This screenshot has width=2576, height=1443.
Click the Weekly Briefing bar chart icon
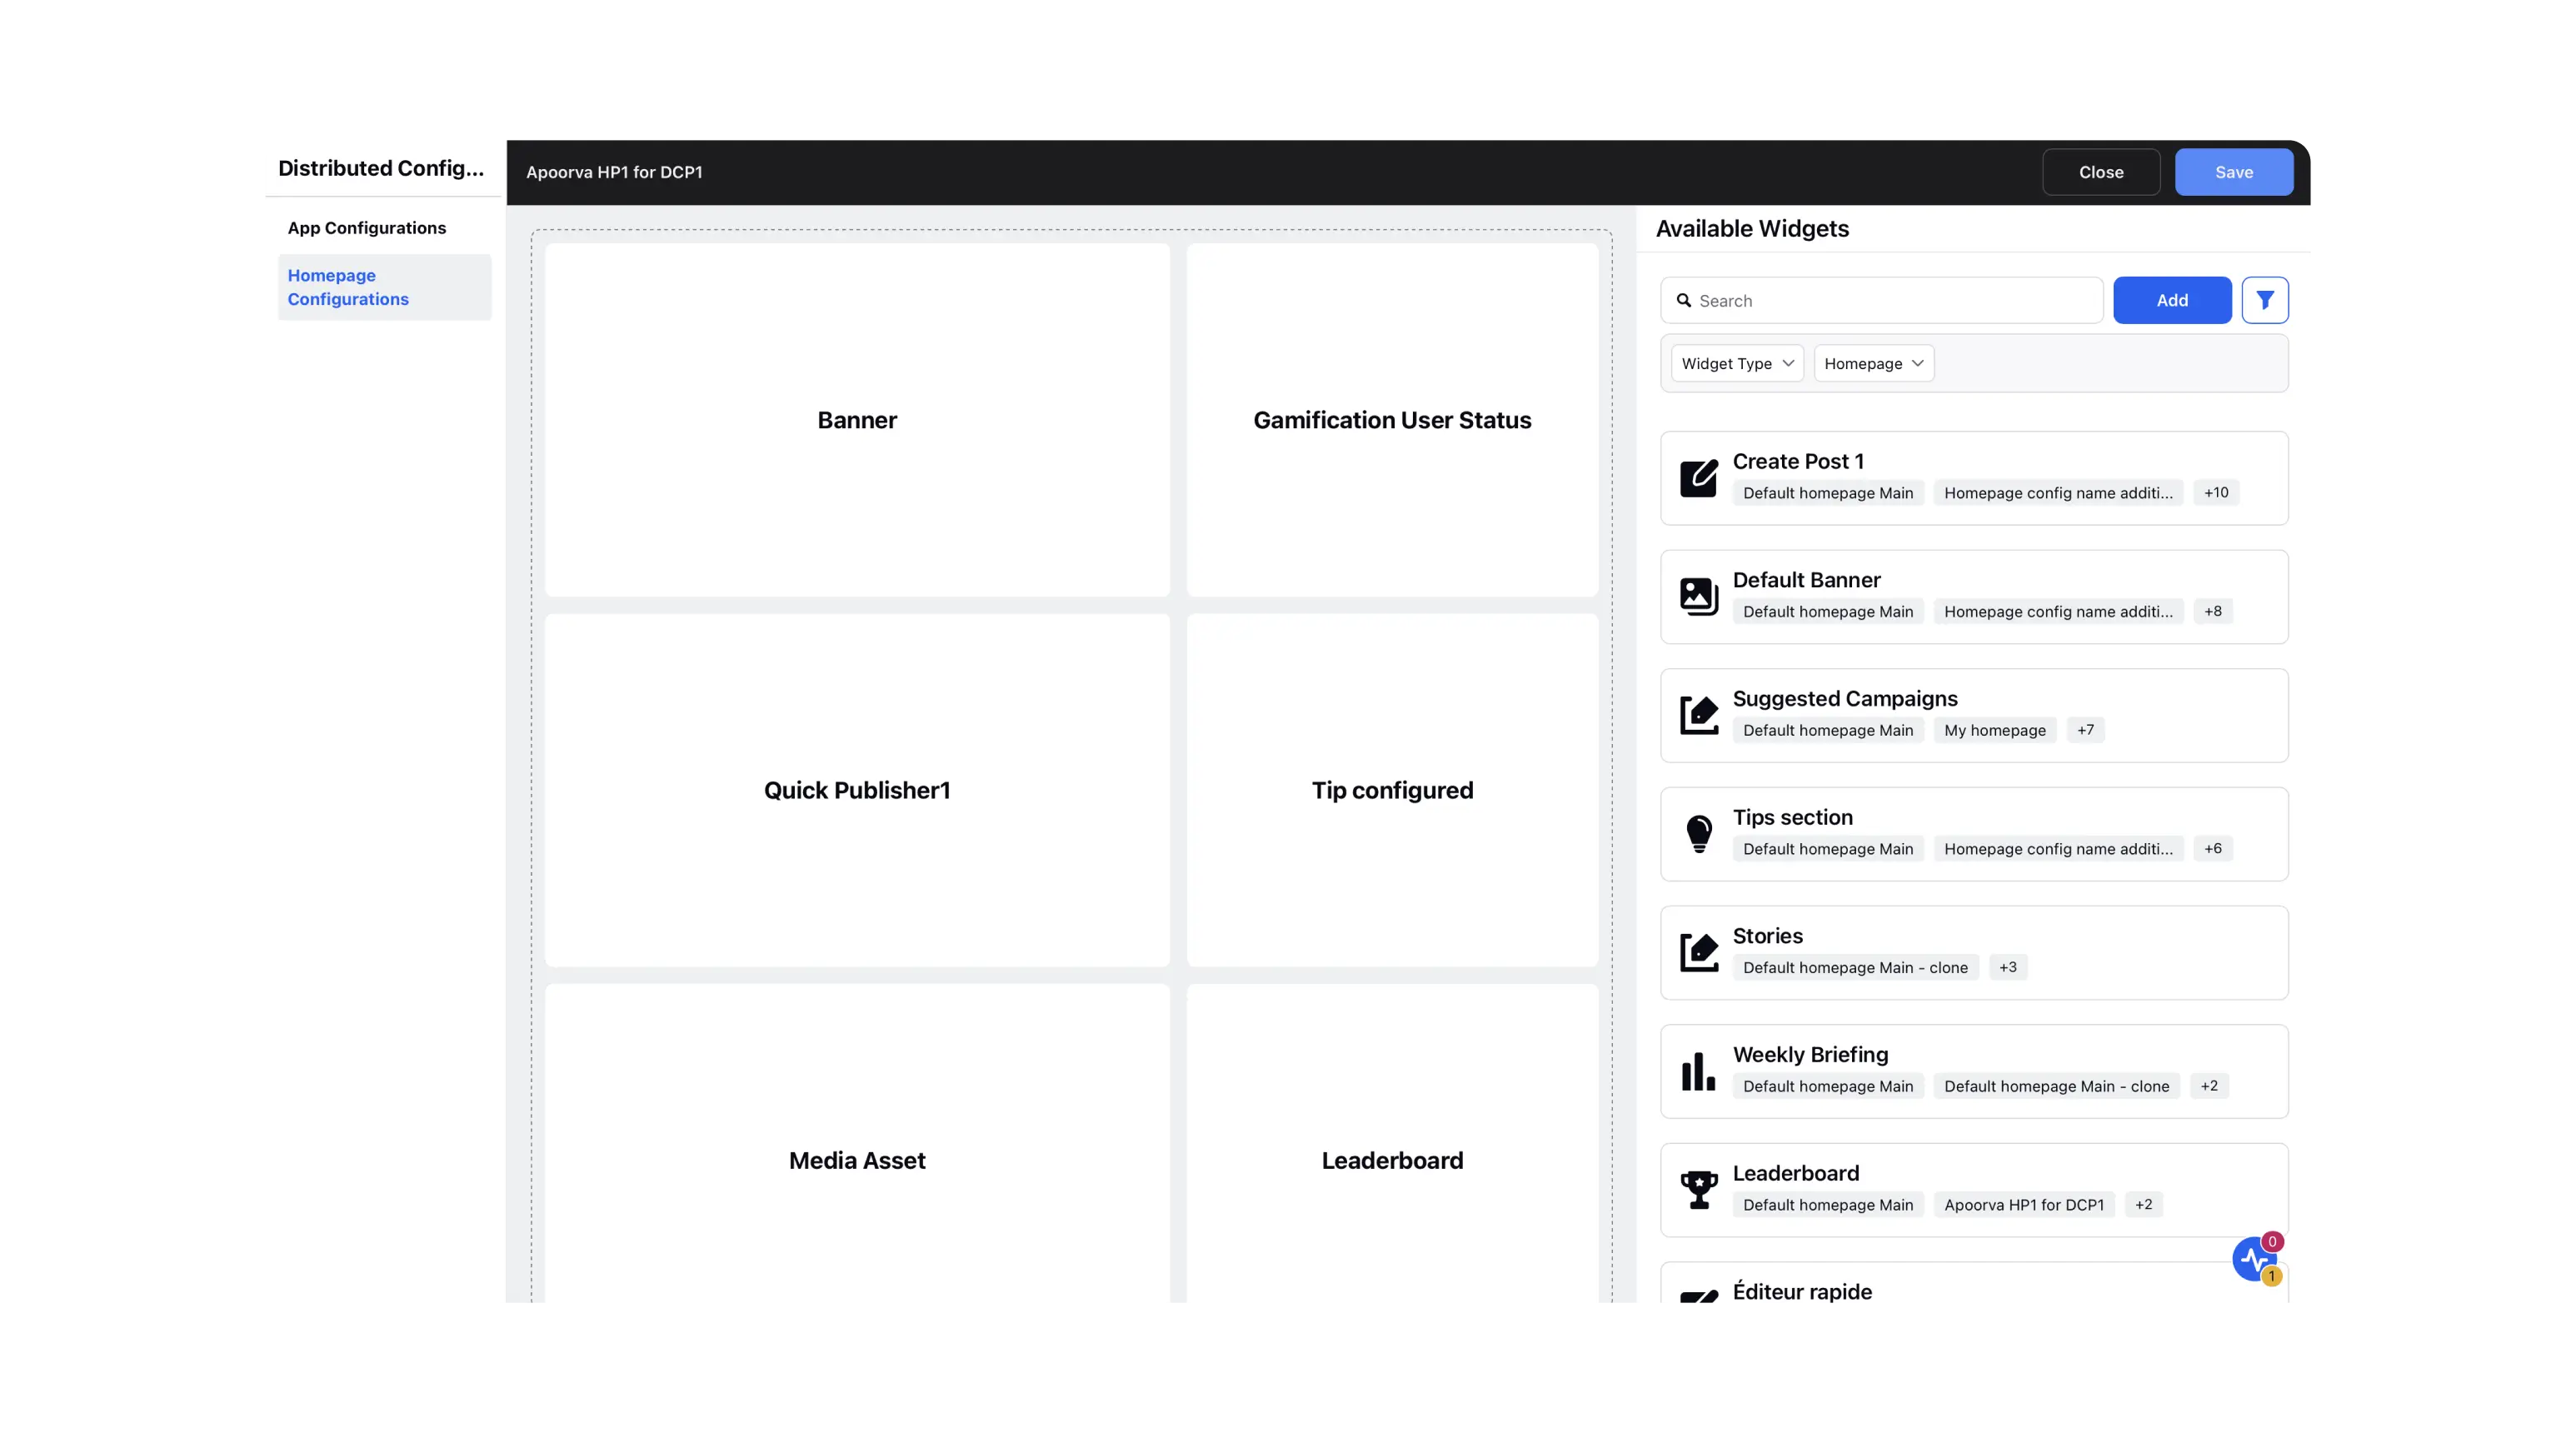1698,1071
